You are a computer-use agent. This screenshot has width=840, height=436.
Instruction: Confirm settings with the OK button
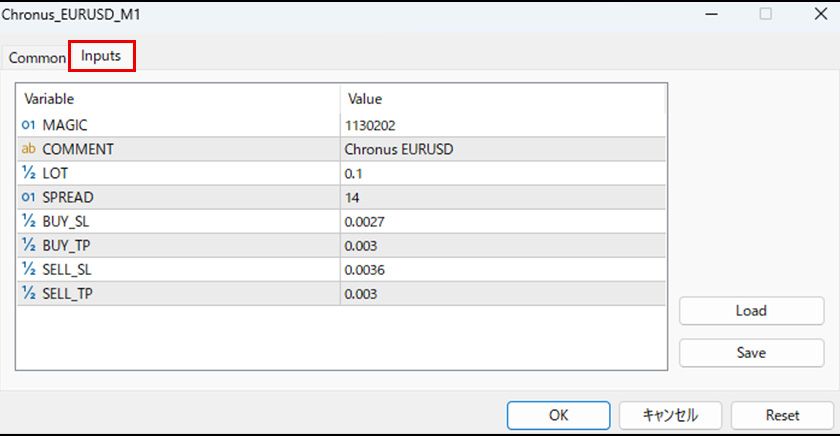click(558, 415)
